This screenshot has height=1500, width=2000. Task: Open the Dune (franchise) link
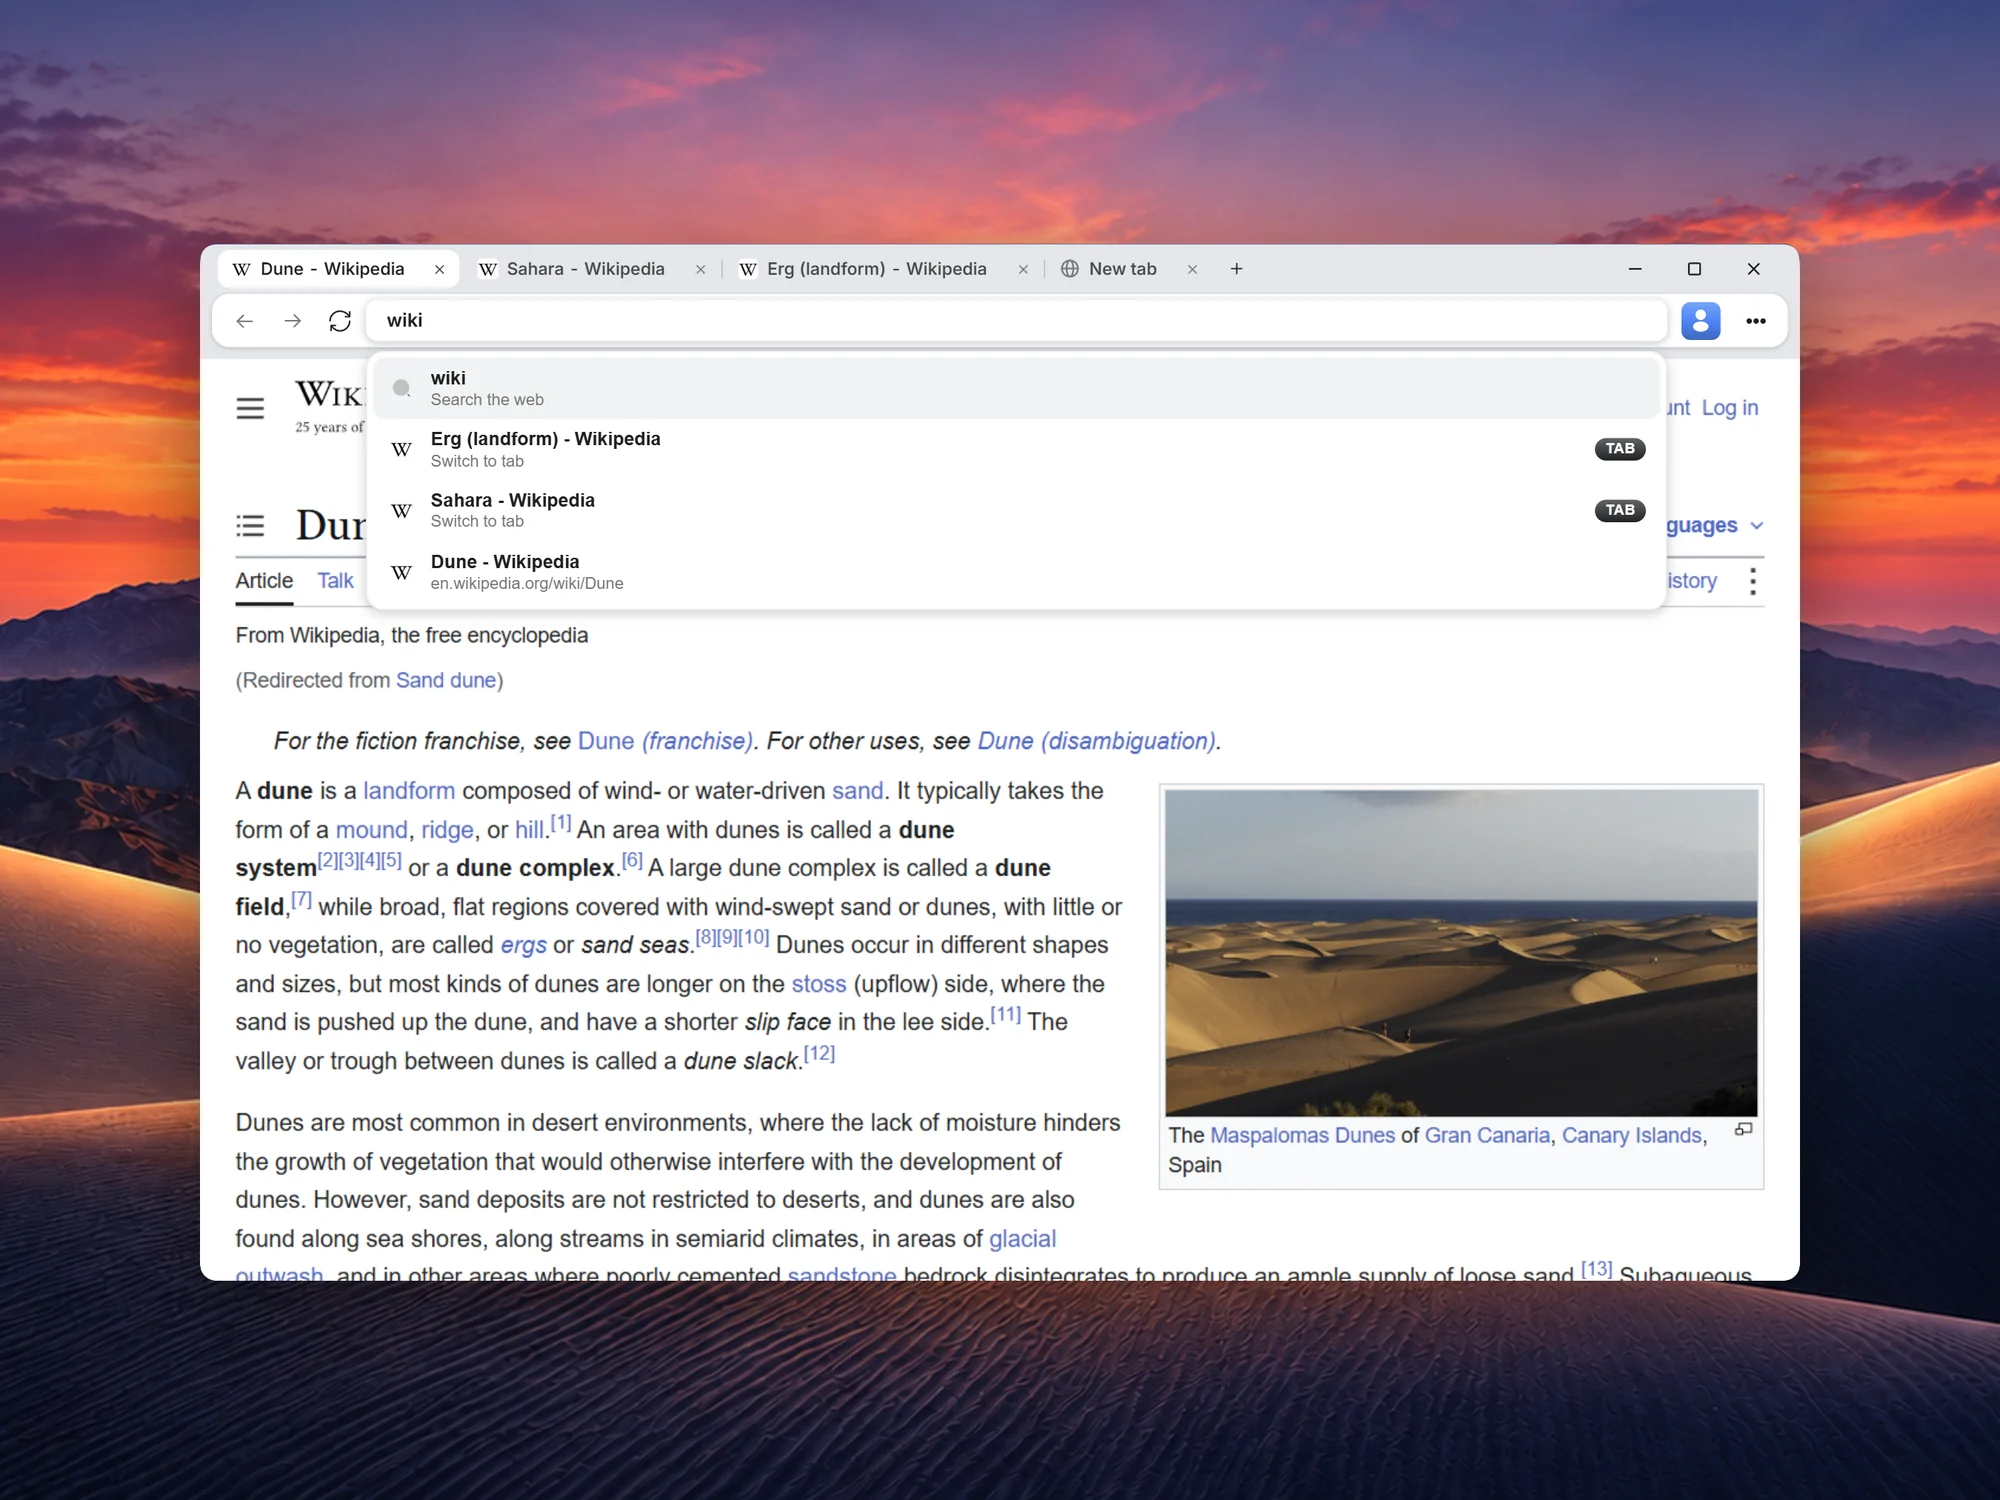[x=665, y=741]
